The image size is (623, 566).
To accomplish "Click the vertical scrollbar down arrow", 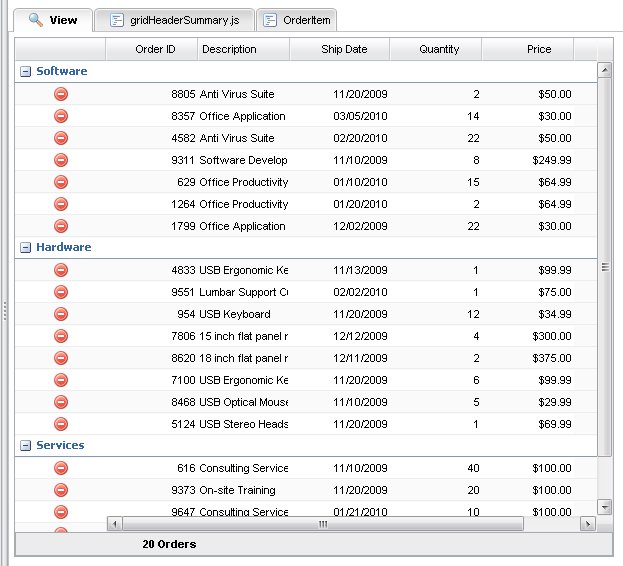I will tap(604, 507).
